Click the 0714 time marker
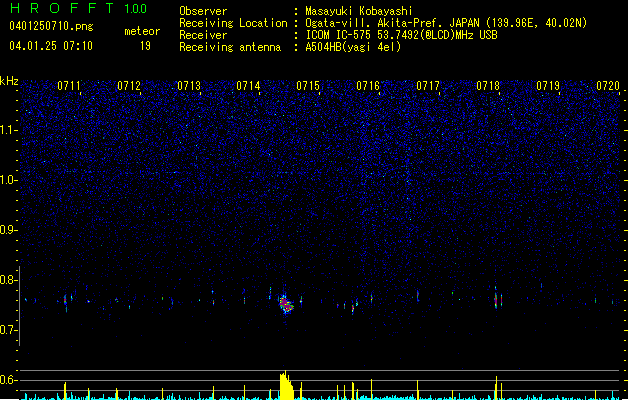The image size is (629, 400). (x=248, y=86)
